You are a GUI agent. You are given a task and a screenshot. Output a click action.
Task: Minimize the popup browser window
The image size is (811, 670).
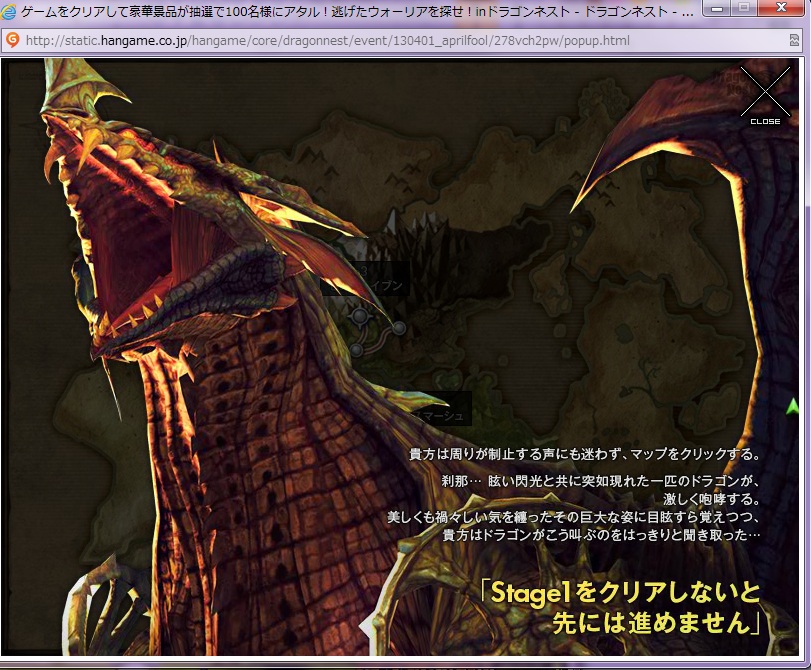click(x=717, y=8)
